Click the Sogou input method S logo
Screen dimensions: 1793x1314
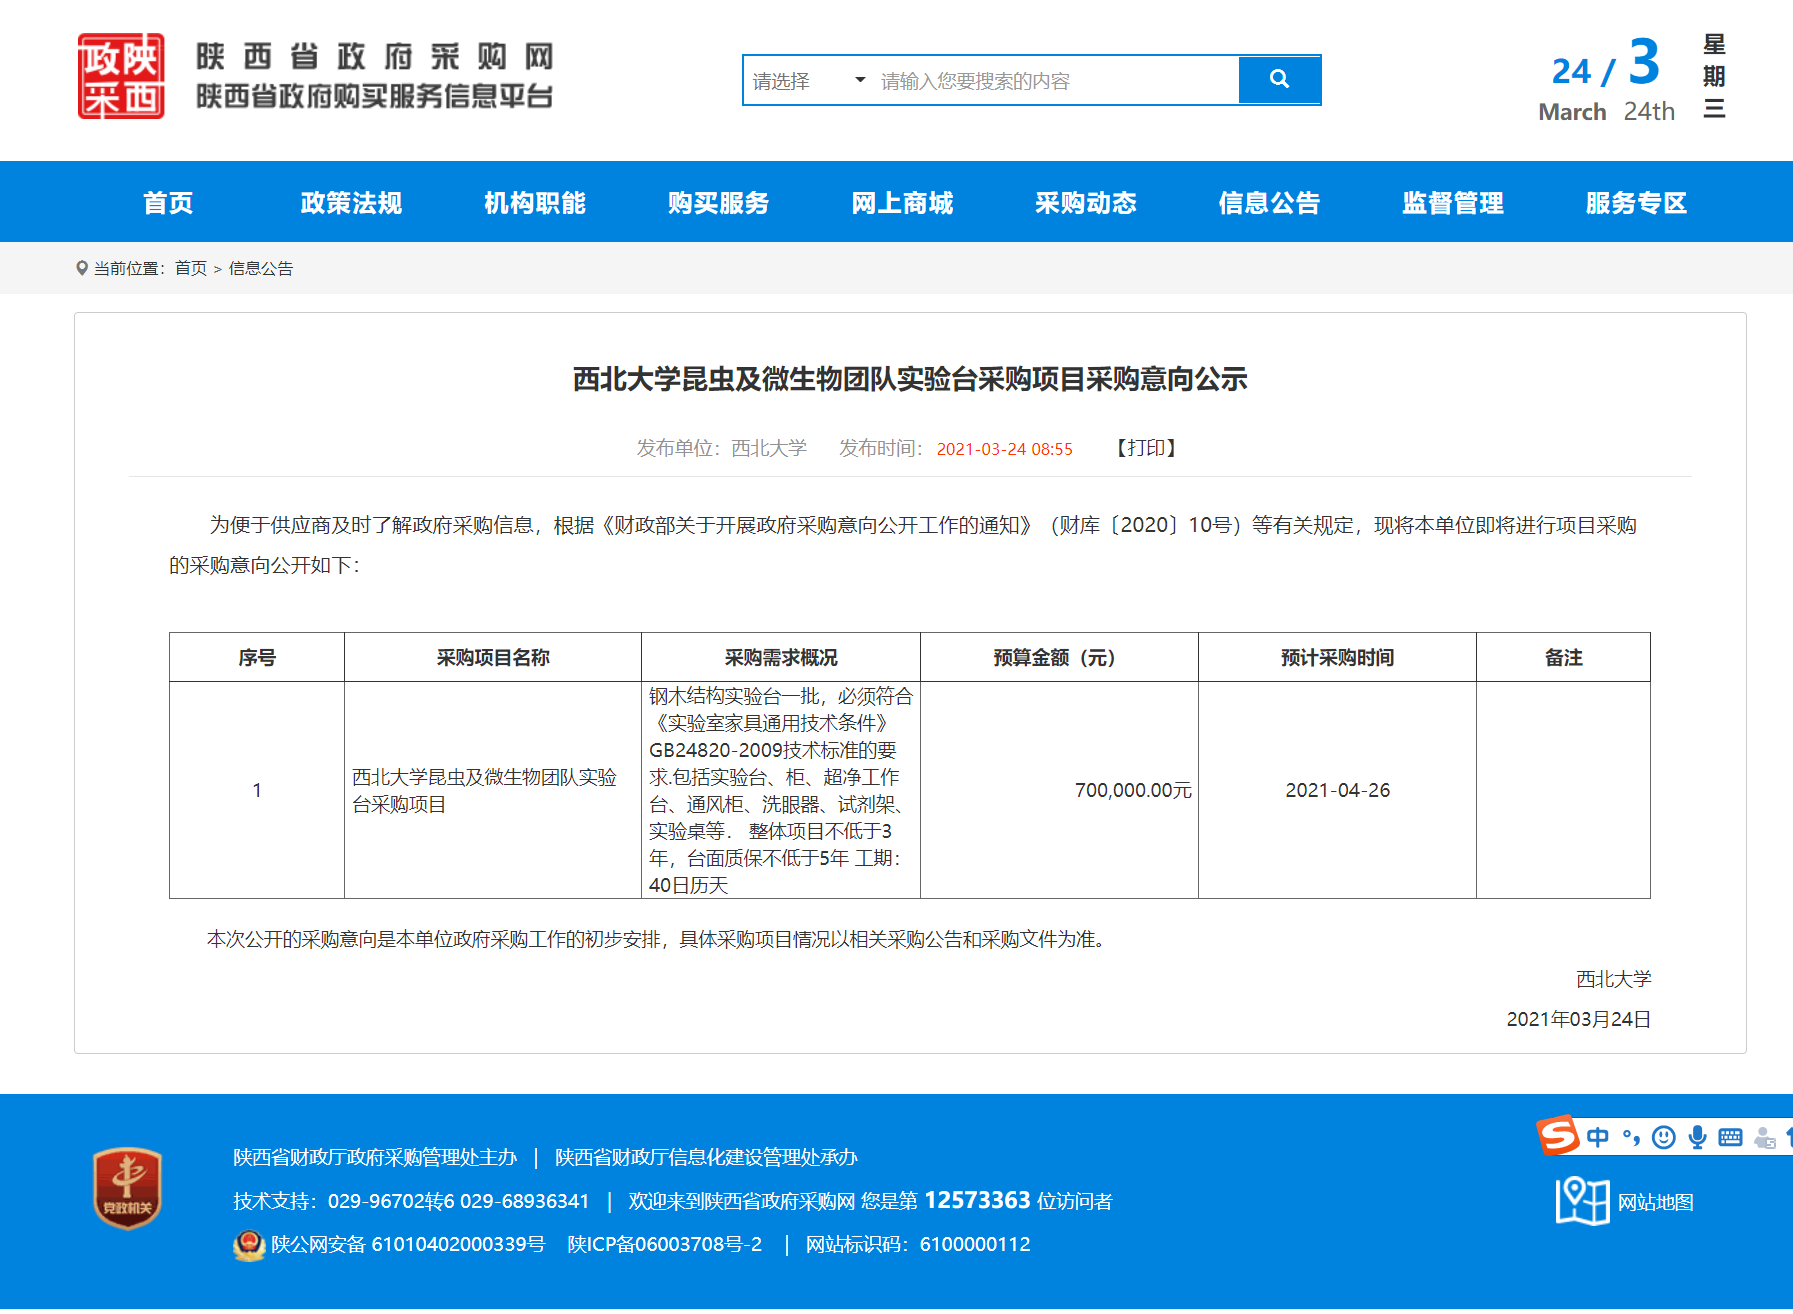(1557, 1136)
